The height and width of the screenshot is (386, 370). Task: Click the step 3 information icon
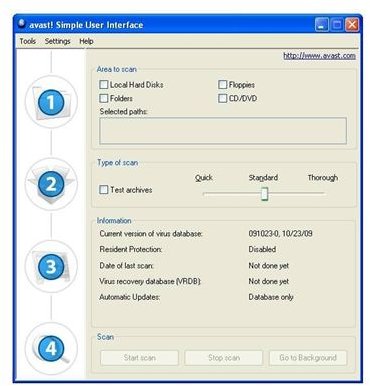point(51,267)
